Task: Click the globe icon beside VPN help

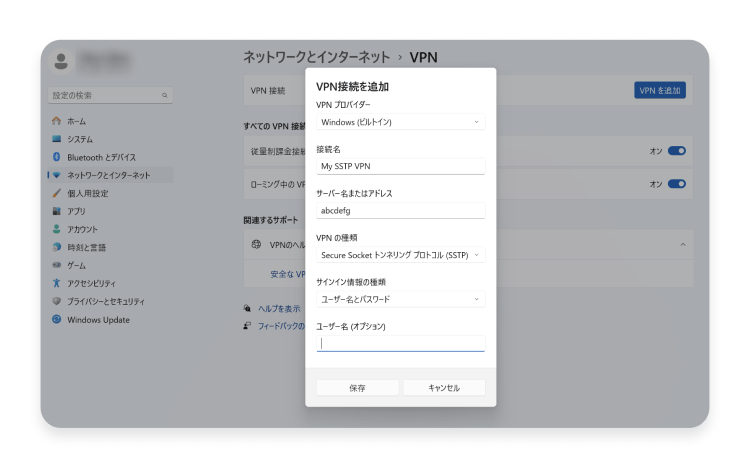Action: click(x=256, y=244)
